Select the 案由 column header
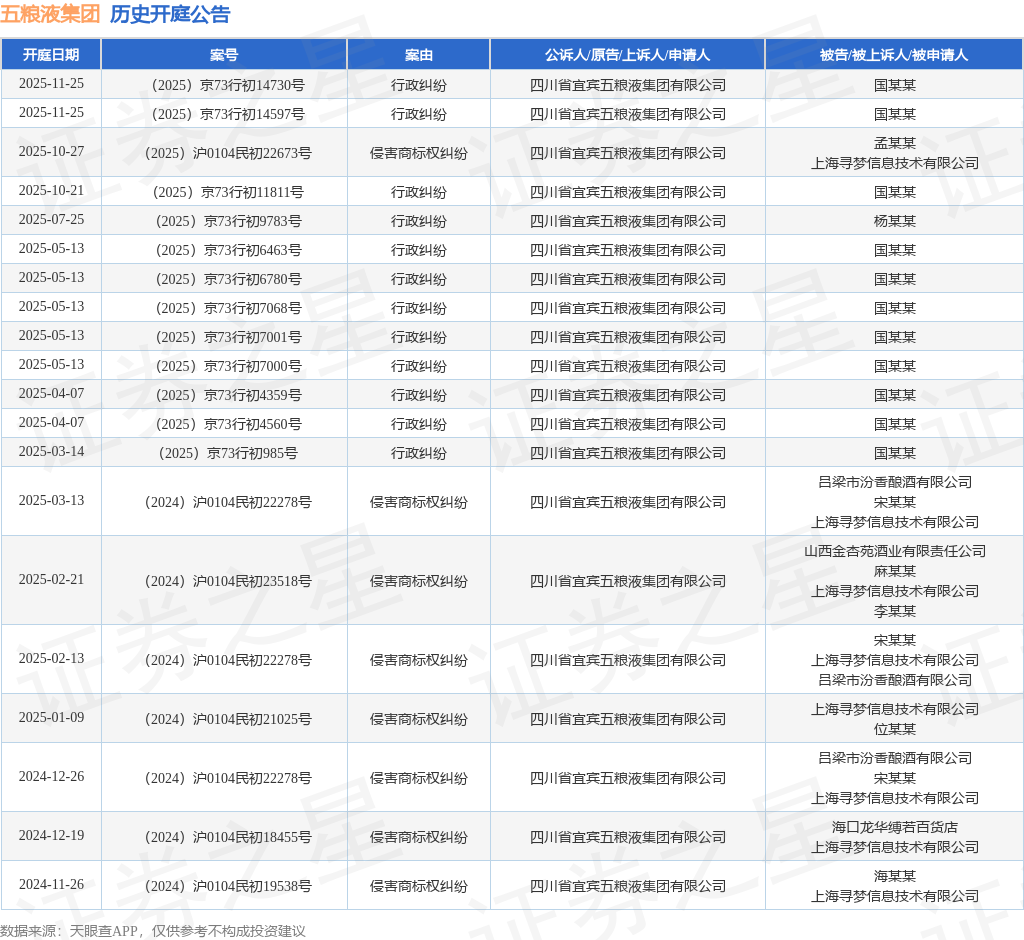Screen dimensions: 1024x940 tap(419, 55)
